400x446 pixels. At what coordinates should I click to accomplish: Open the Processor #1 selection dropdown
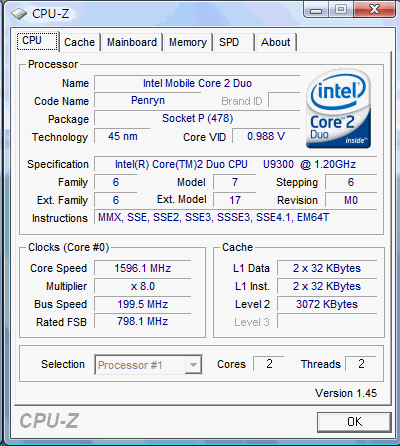(x=148, y=365)
